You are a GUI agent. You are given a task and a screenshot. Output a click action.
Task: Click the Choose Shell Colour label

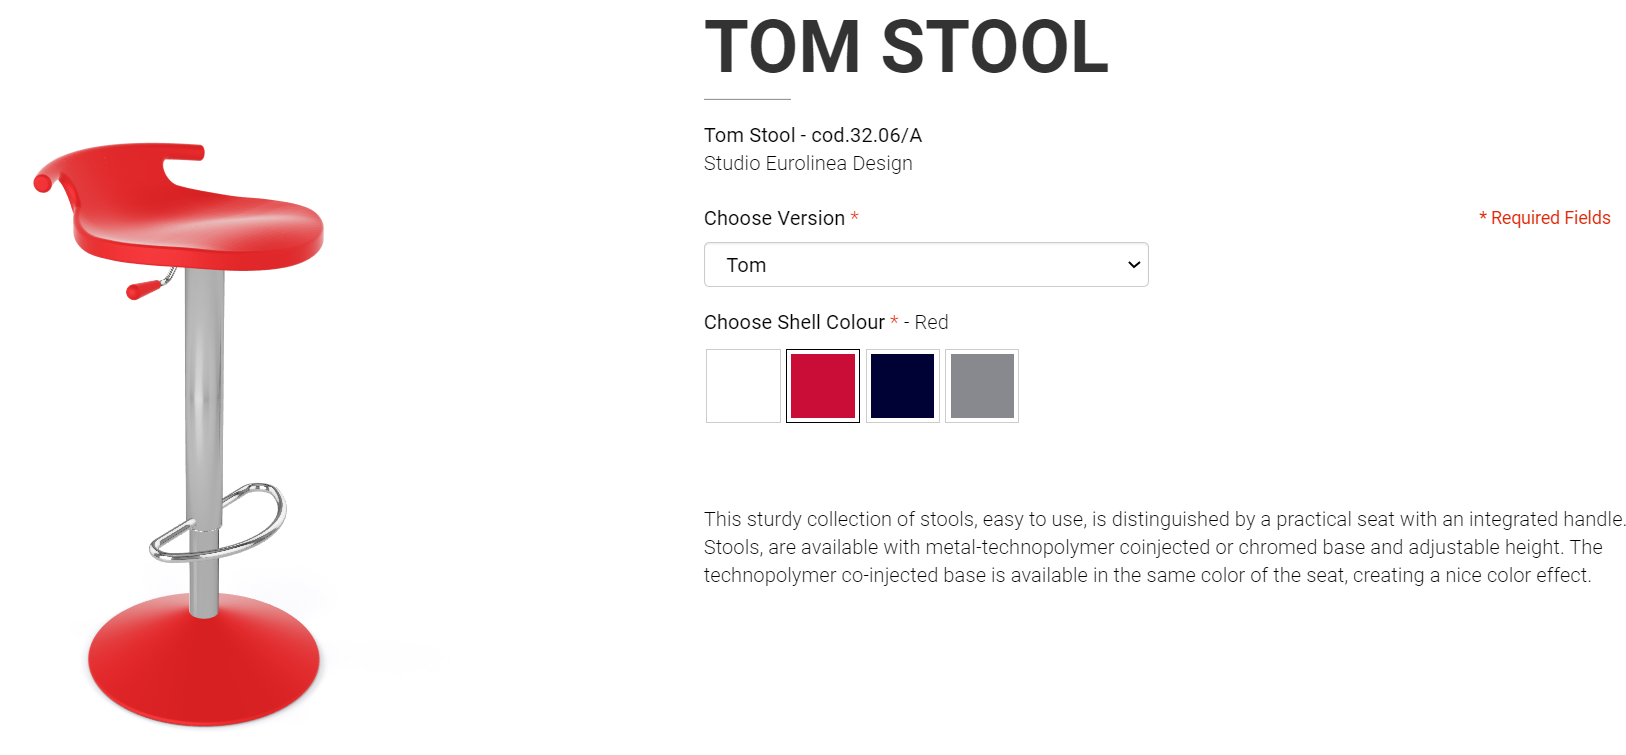click(x=794, y=322)
